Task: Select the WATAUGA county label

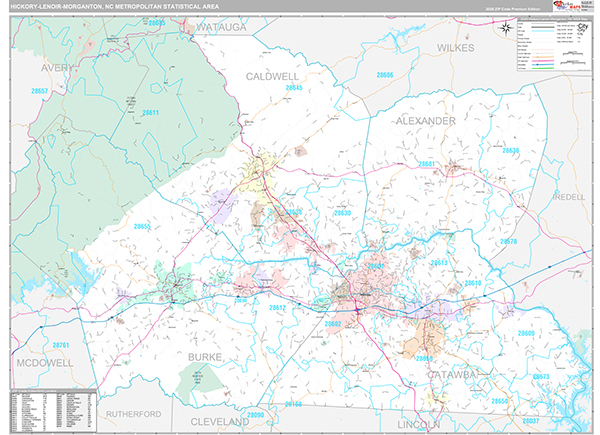Action: [220, 25]
